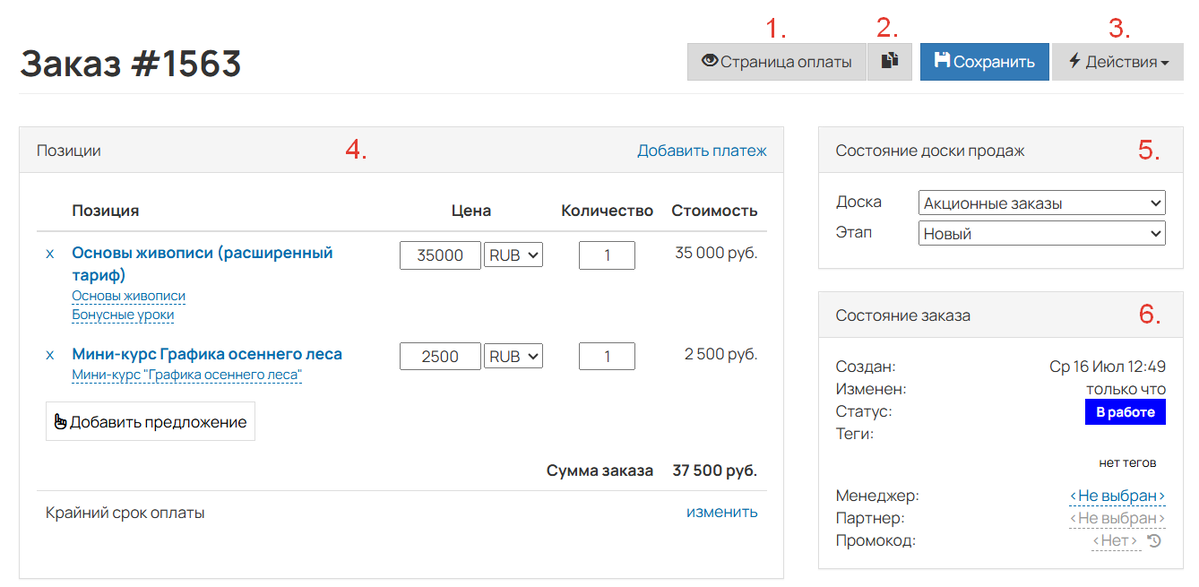Click the нет тегов tags text

pyautogui.click(x=1127, y=463)
